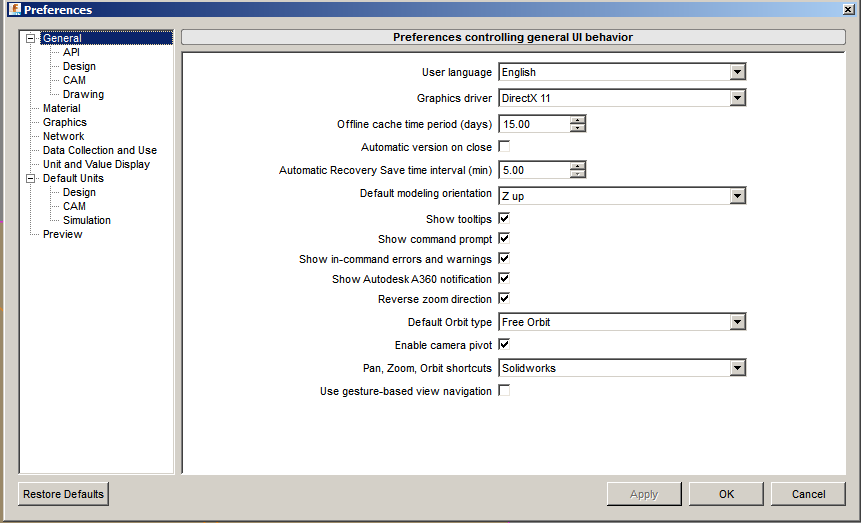Click the Apply button
Image resolution: width=861 pixels, height=523 pixels.
coord(644,494)
